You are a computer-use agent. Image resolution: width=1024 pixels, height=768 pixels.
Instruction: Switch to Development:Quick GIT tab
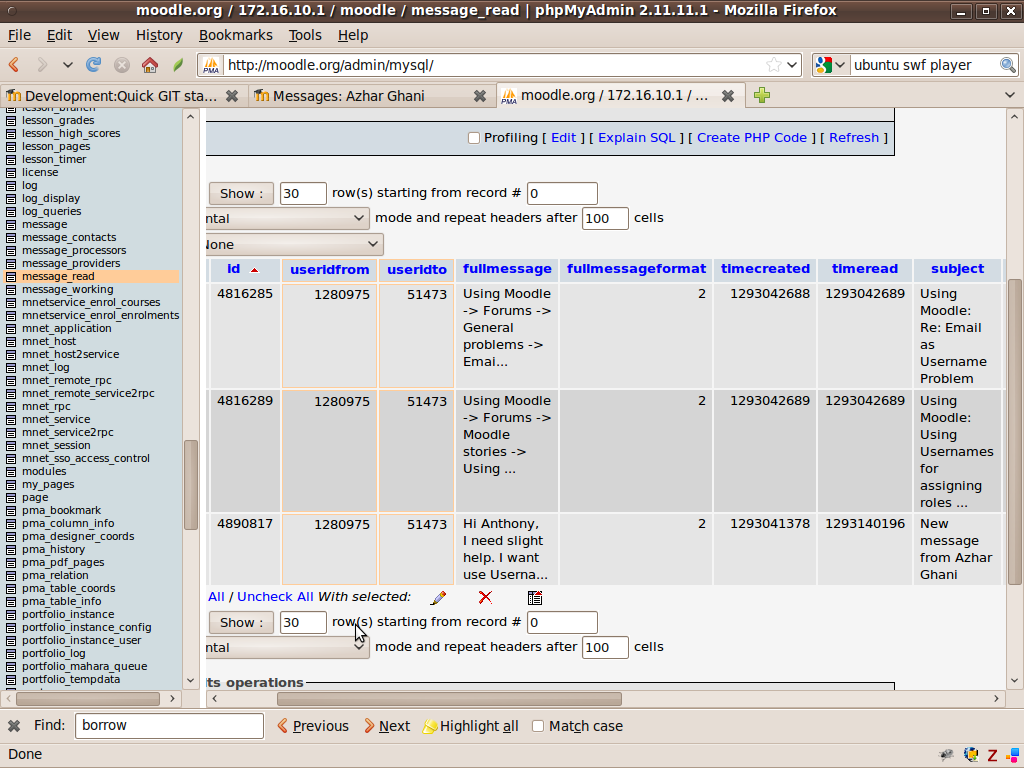click(121, 96)
